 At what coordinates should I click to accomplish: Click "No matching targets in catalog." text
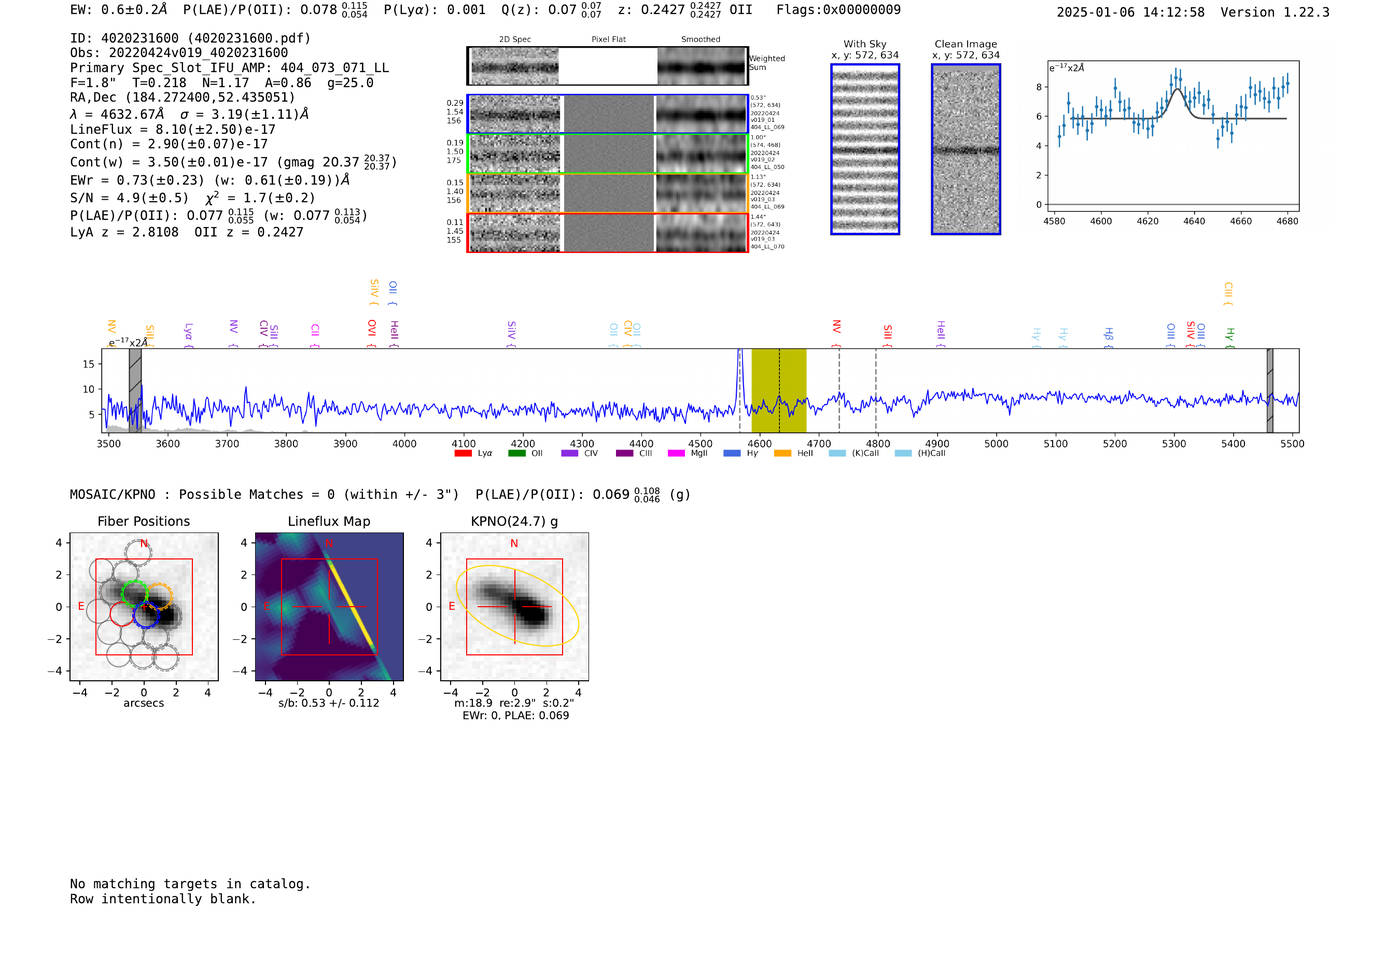click(190, 884)
